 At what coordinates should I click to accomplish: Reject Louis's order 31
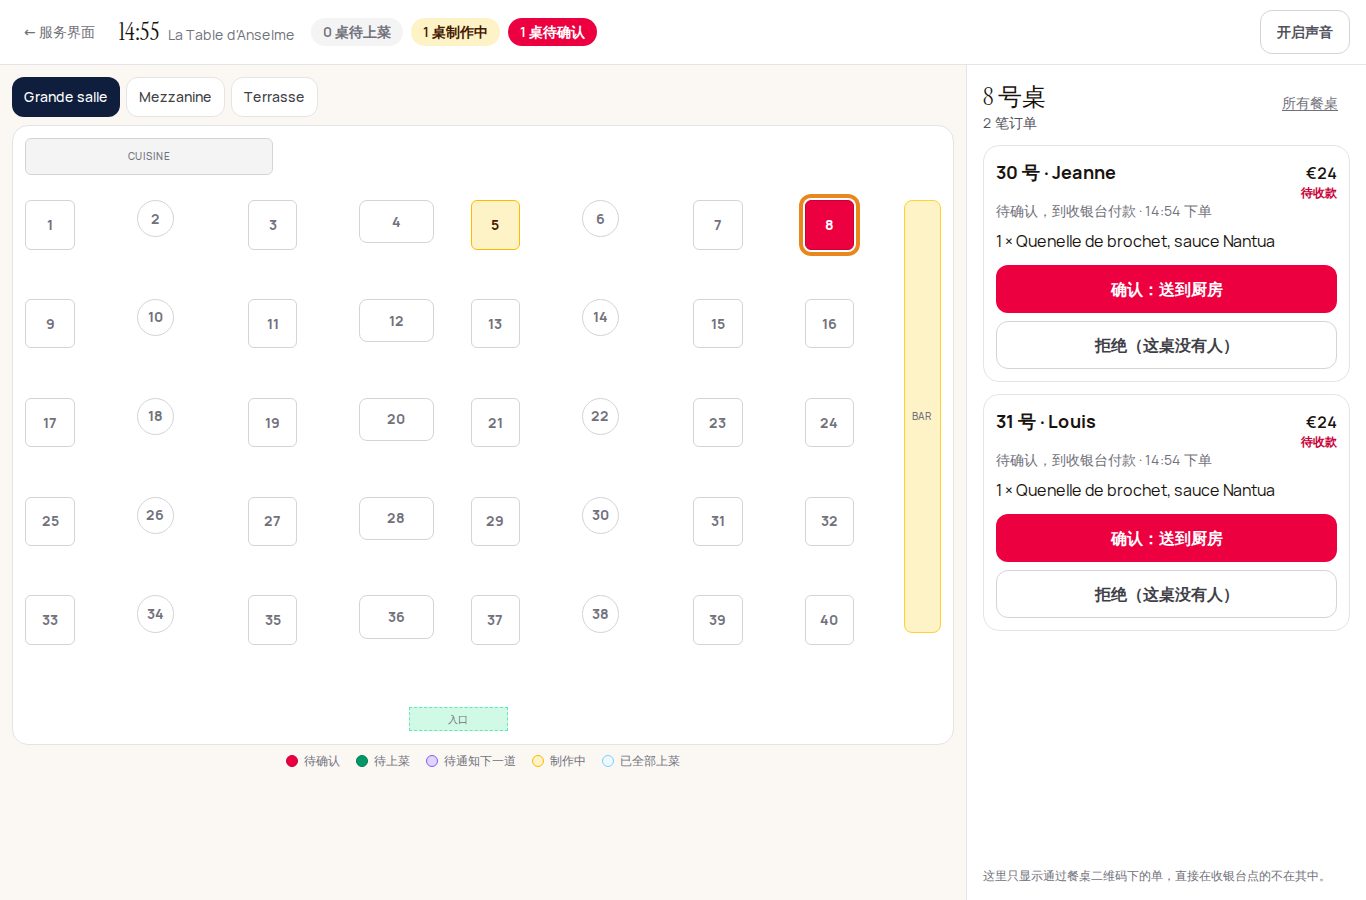[1166, 594]
